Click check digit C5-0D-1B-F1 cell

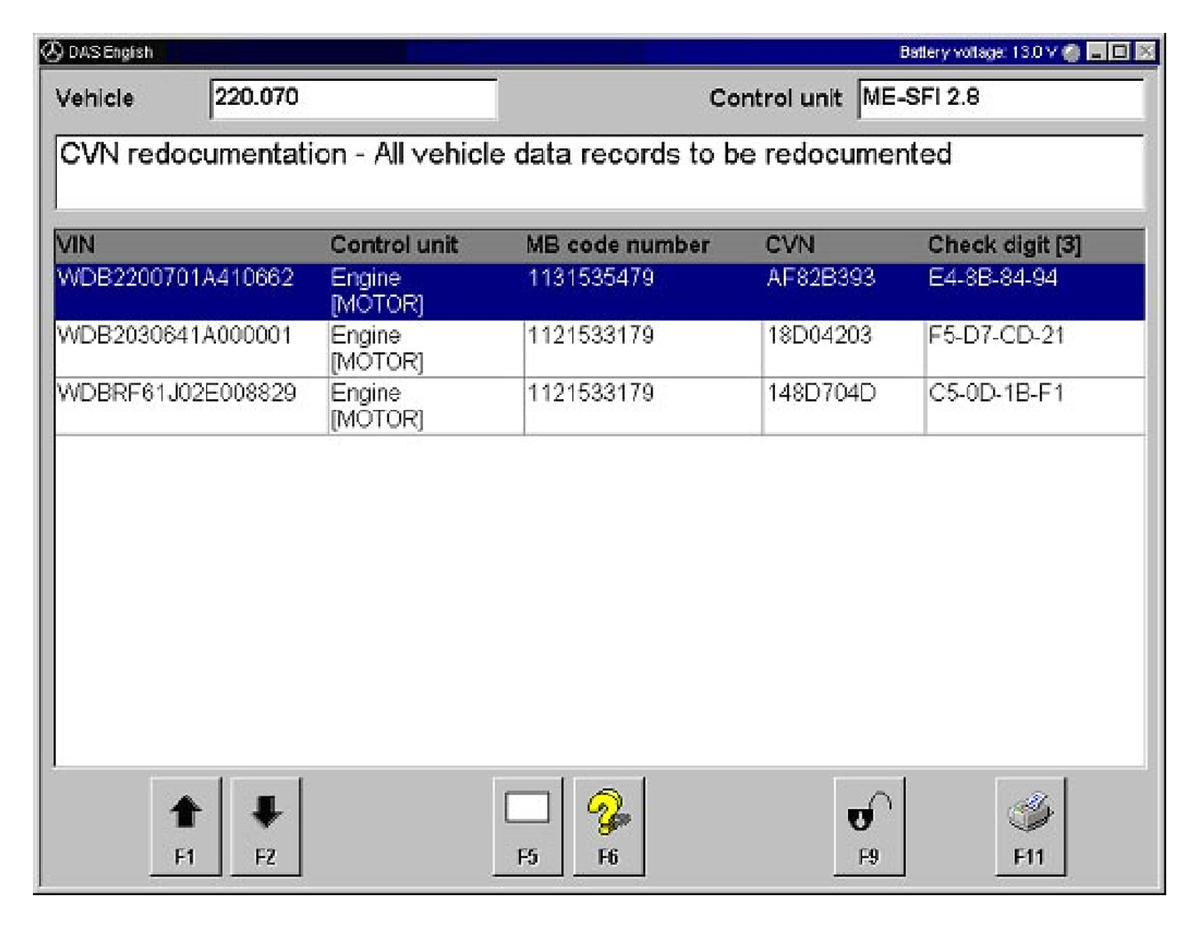(x=996, y=393)
